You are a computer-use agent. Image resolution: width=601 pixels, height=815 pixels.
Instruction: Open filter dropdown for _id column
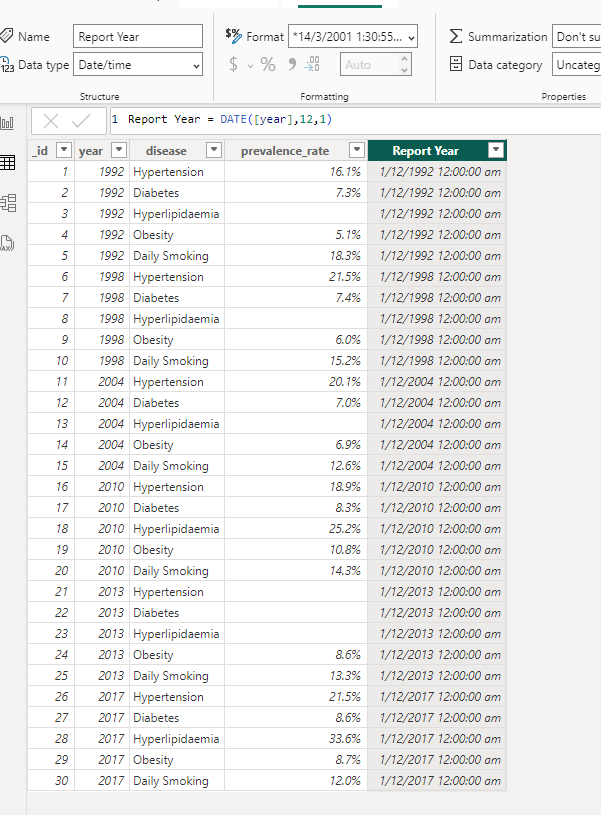pyautogui.click(x=64, y=150)
